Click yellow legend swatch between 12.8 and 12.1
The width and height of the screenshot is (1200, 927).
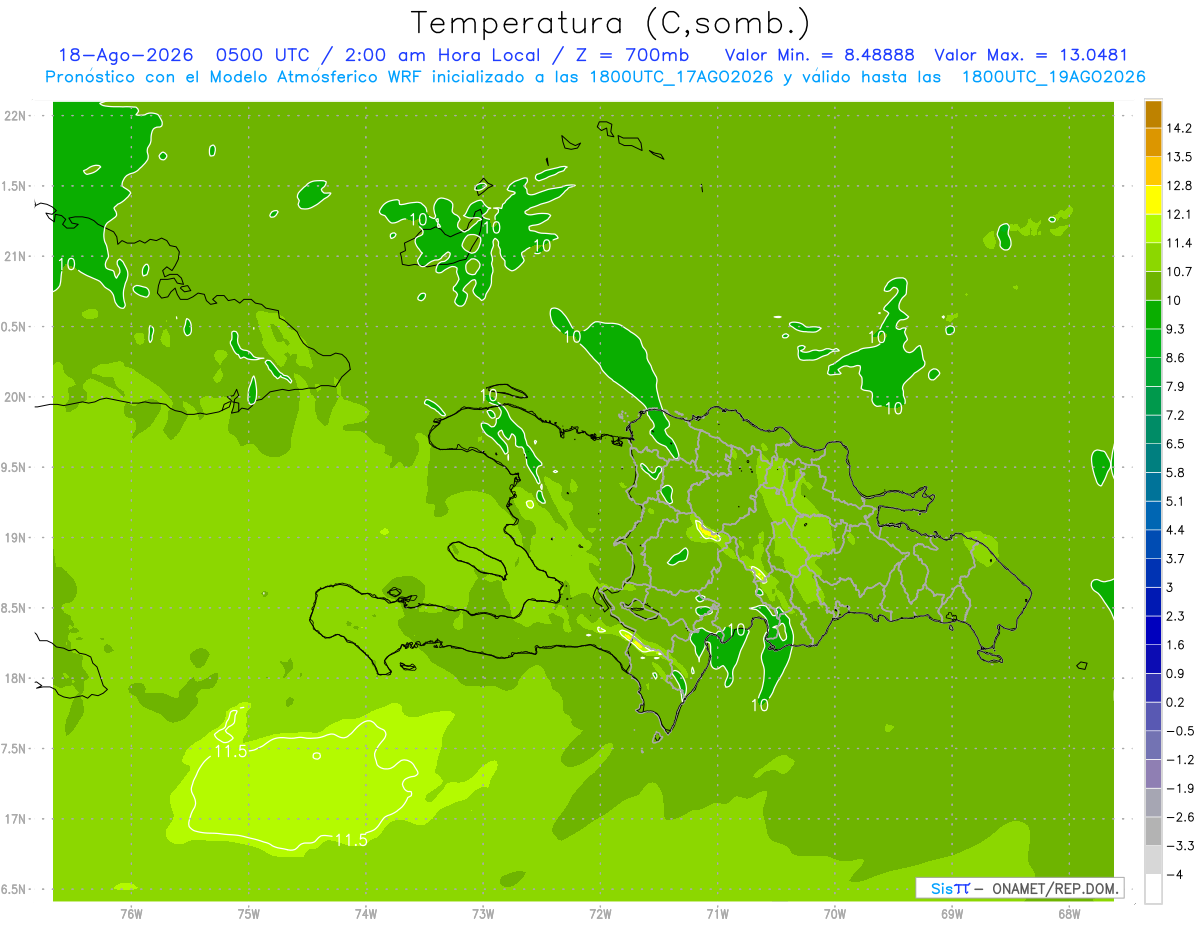coord(1153,200)
